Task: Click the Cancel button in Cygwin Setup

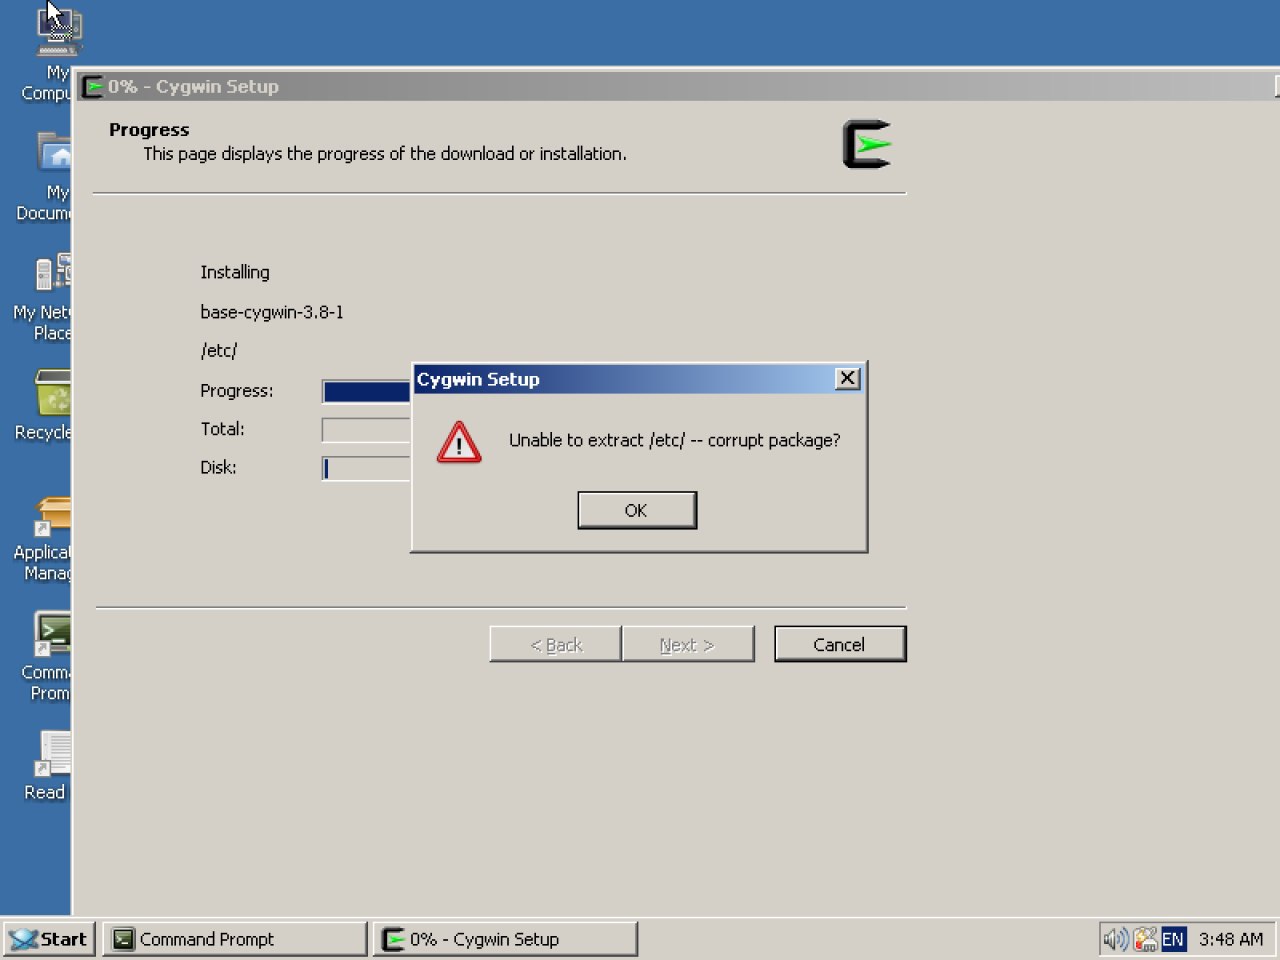Action: pos(840,644)
